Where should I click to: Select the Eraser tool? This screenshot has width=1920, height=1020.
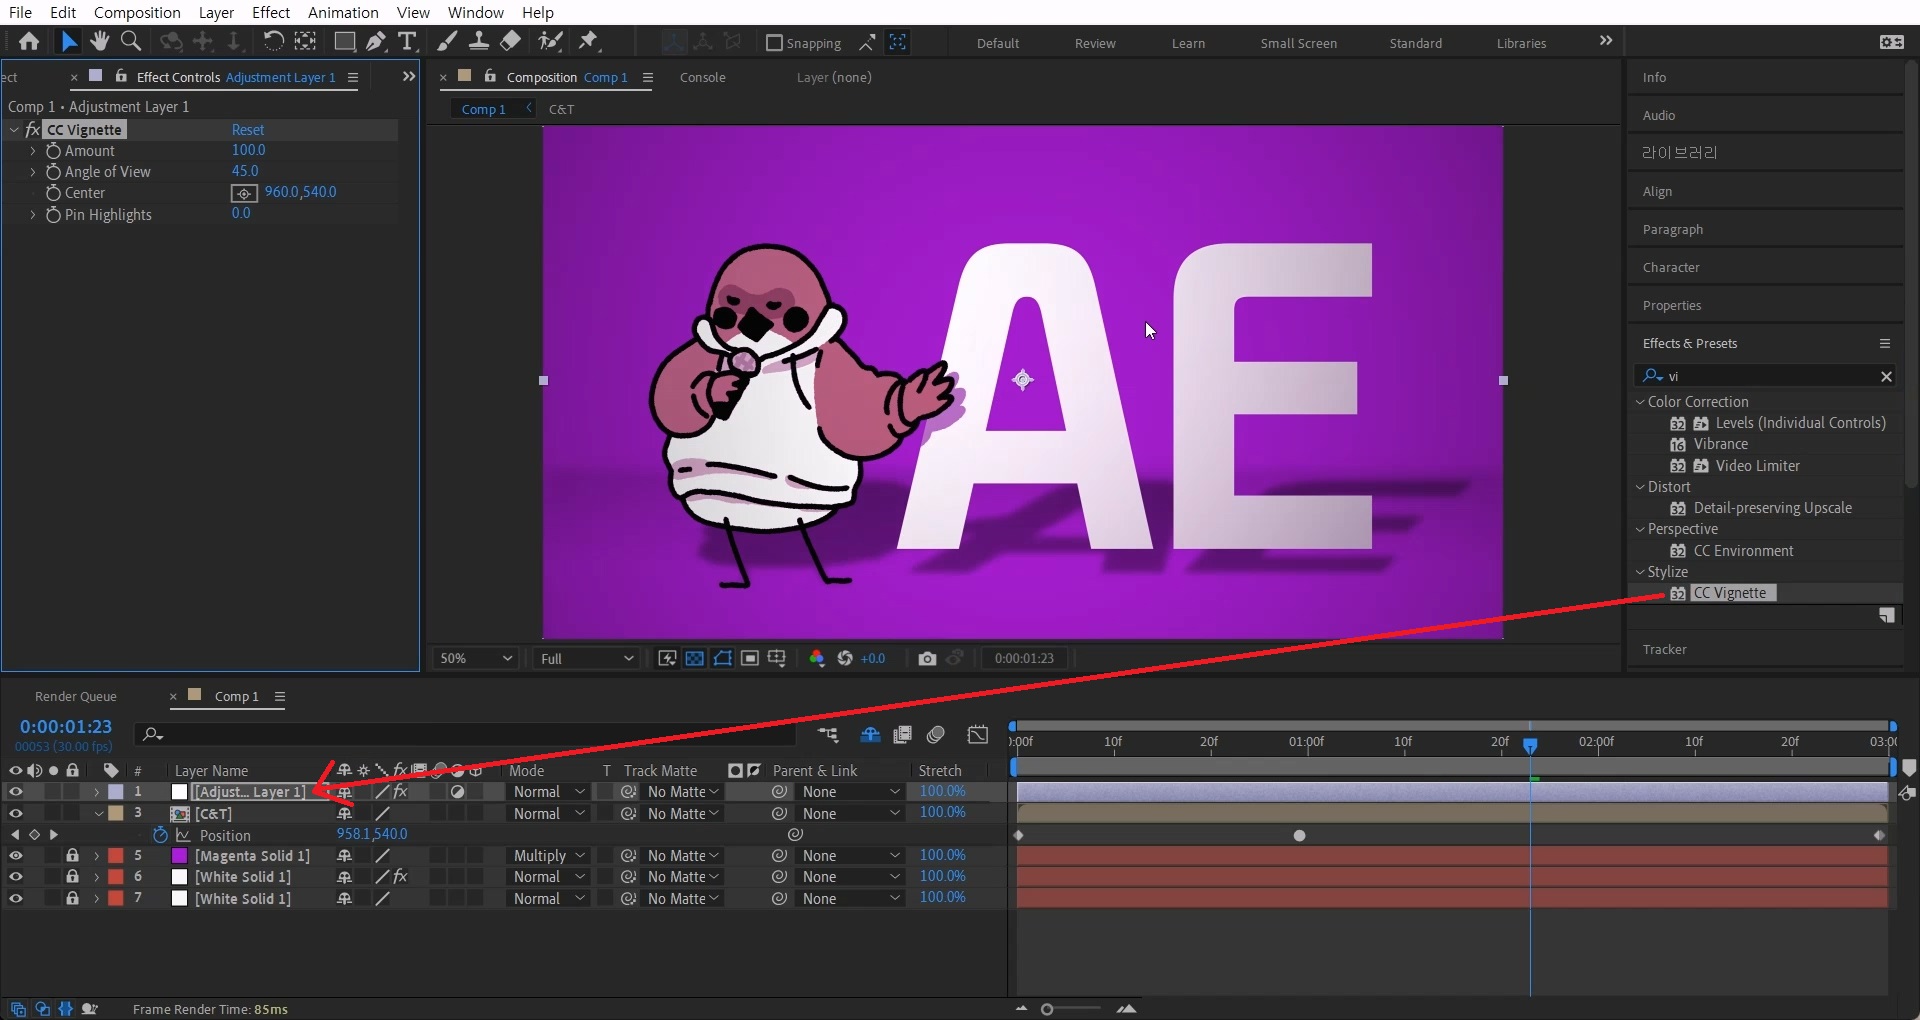tap(510, 41)
